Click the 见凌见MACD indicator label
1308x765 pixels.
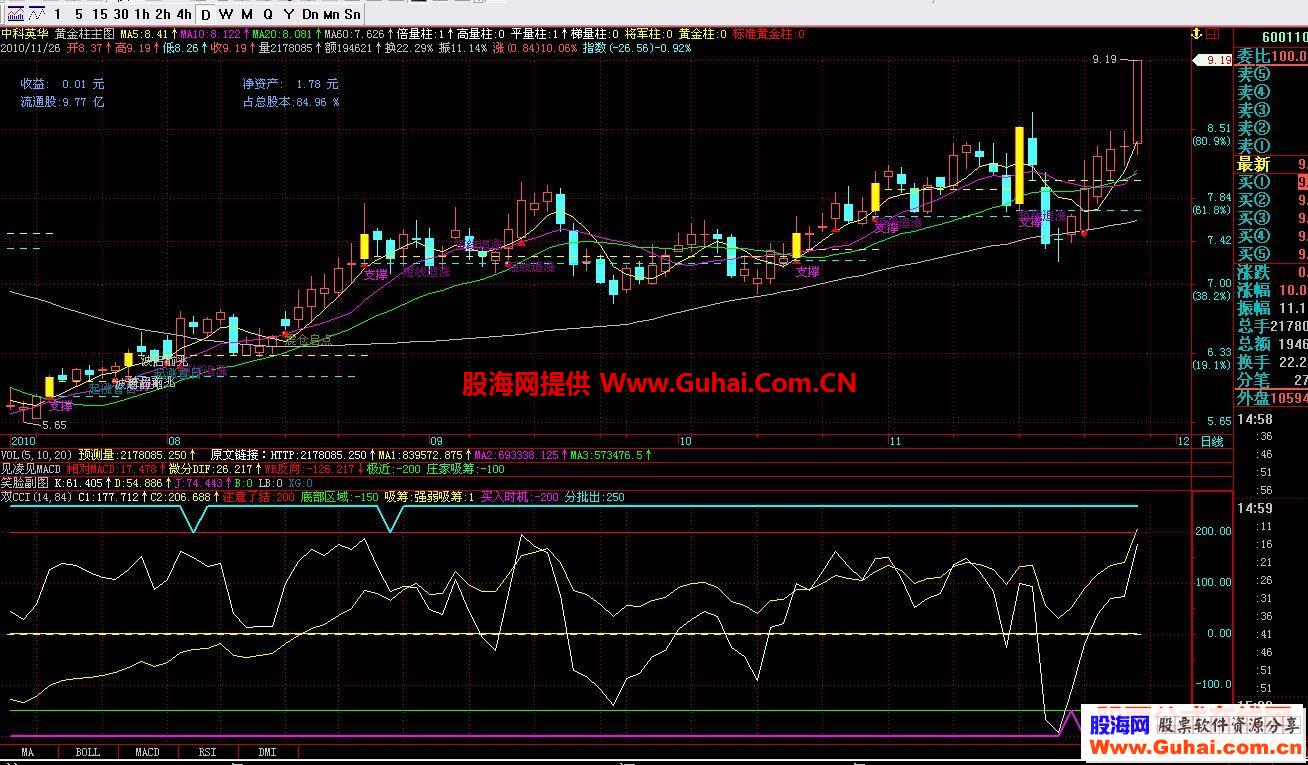(32, 468)
